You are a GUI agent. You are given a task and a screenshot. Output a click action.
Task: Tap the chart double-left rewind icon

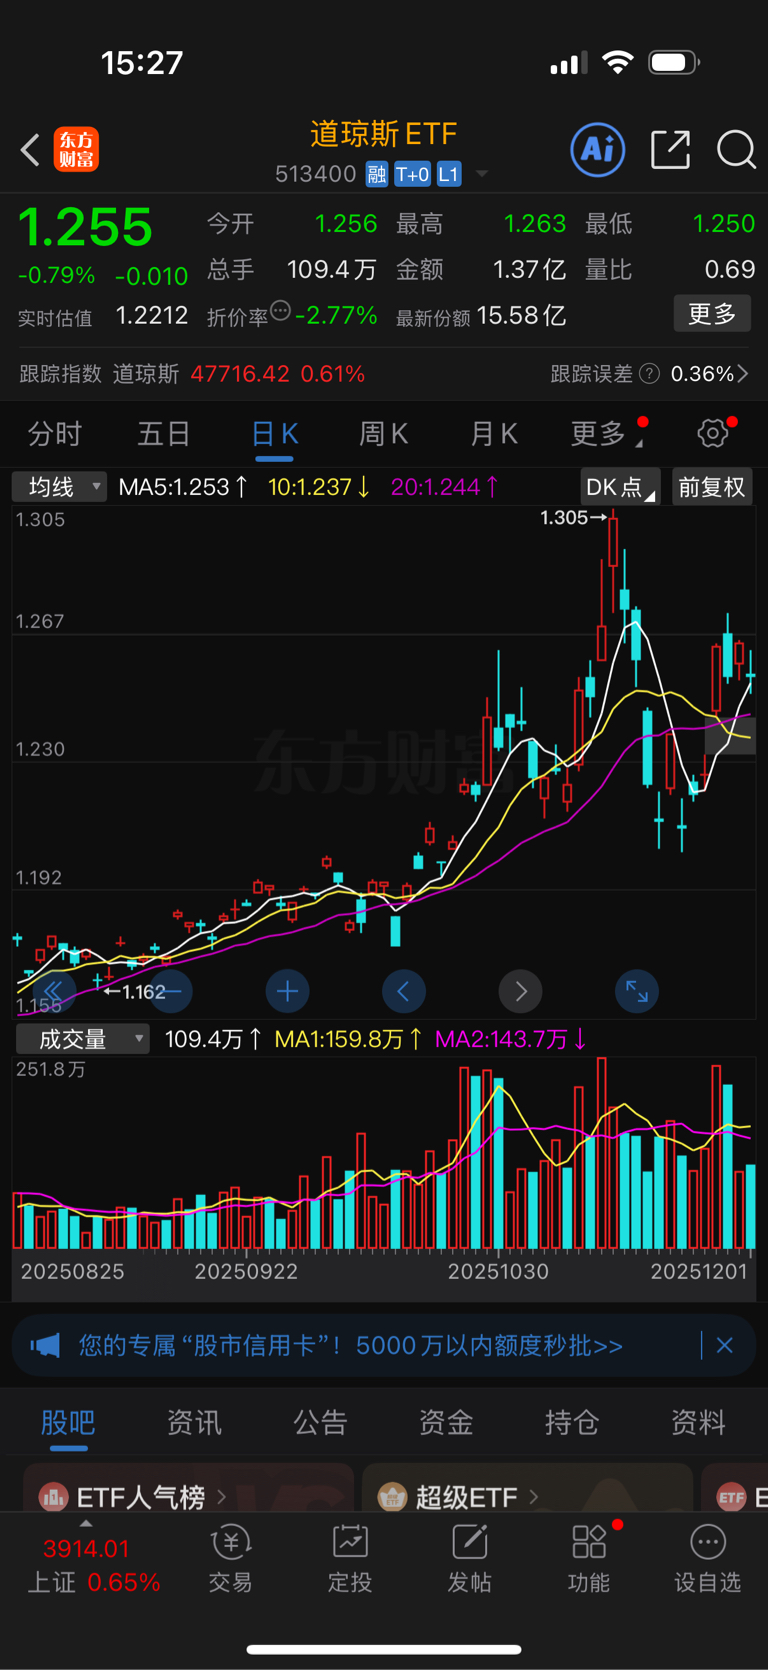point(54,991)
